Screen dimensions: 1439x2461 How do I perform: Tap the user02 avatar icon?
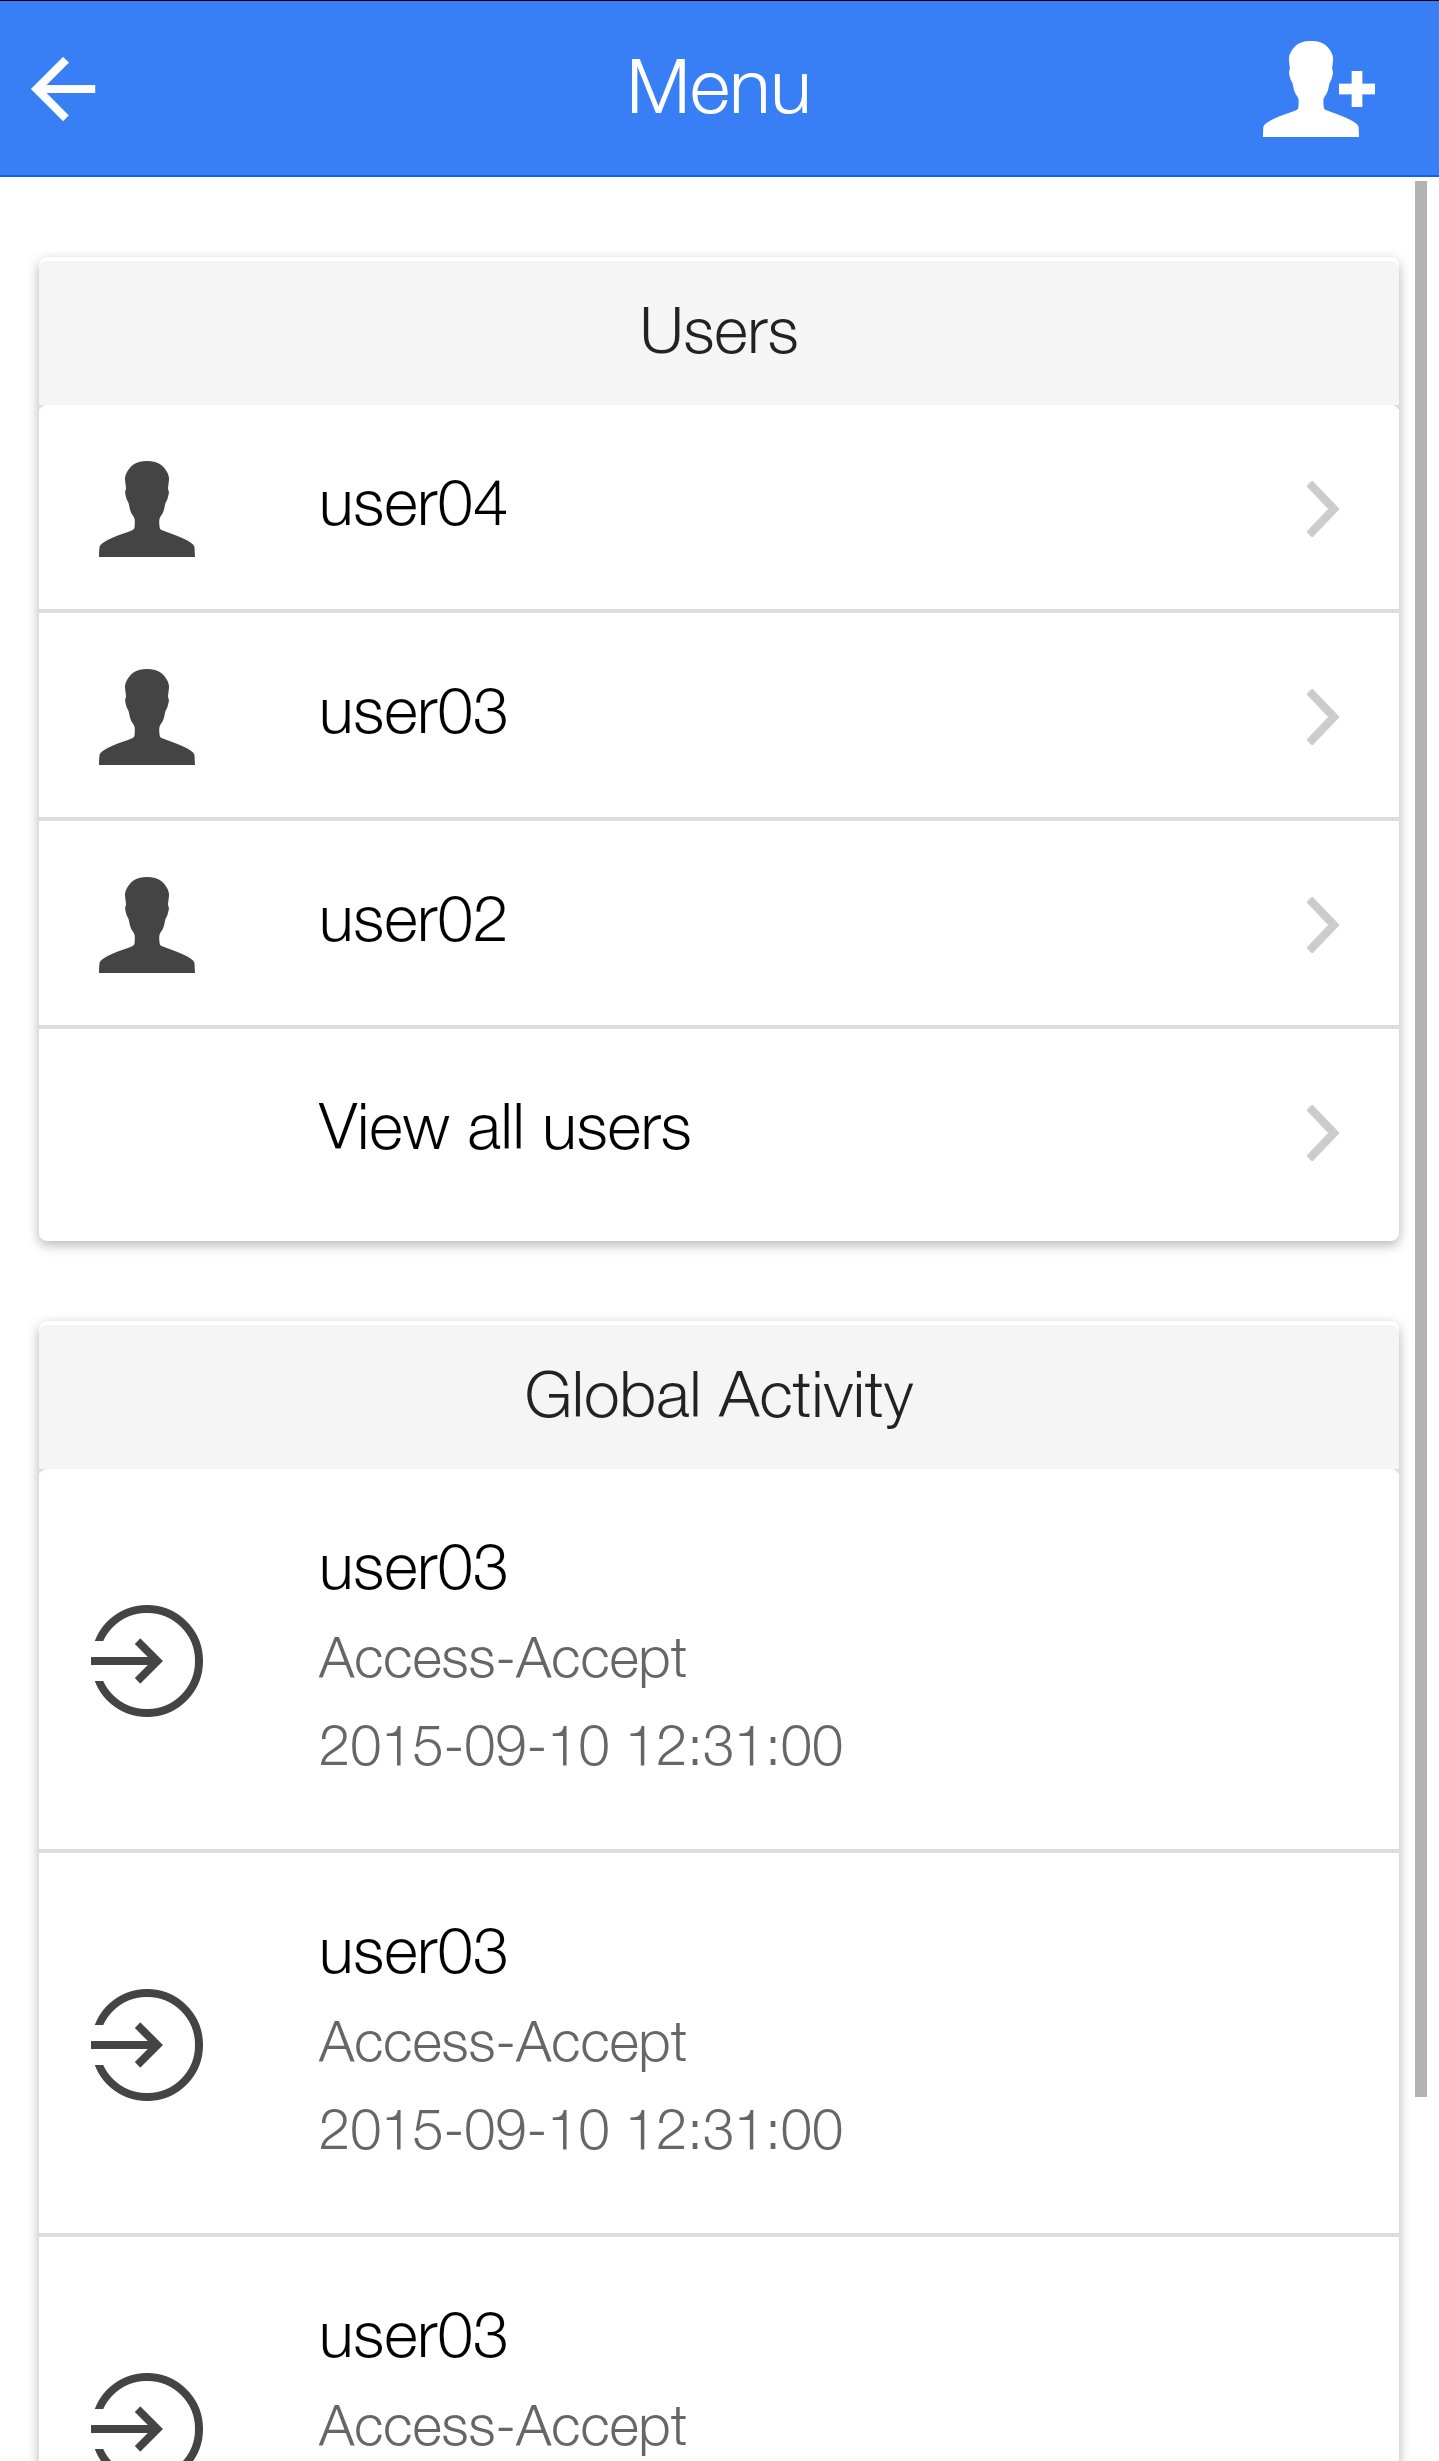[147, 925]
